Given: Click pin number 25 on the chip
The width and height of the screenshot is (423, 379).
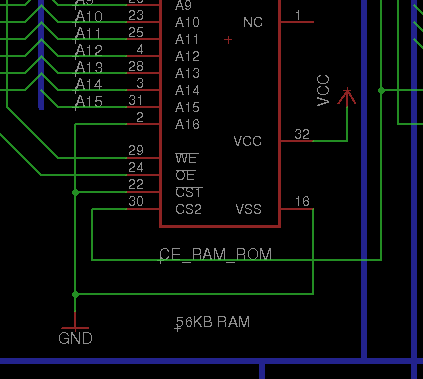Looking at the screenshot, I should tap(136, 32).
